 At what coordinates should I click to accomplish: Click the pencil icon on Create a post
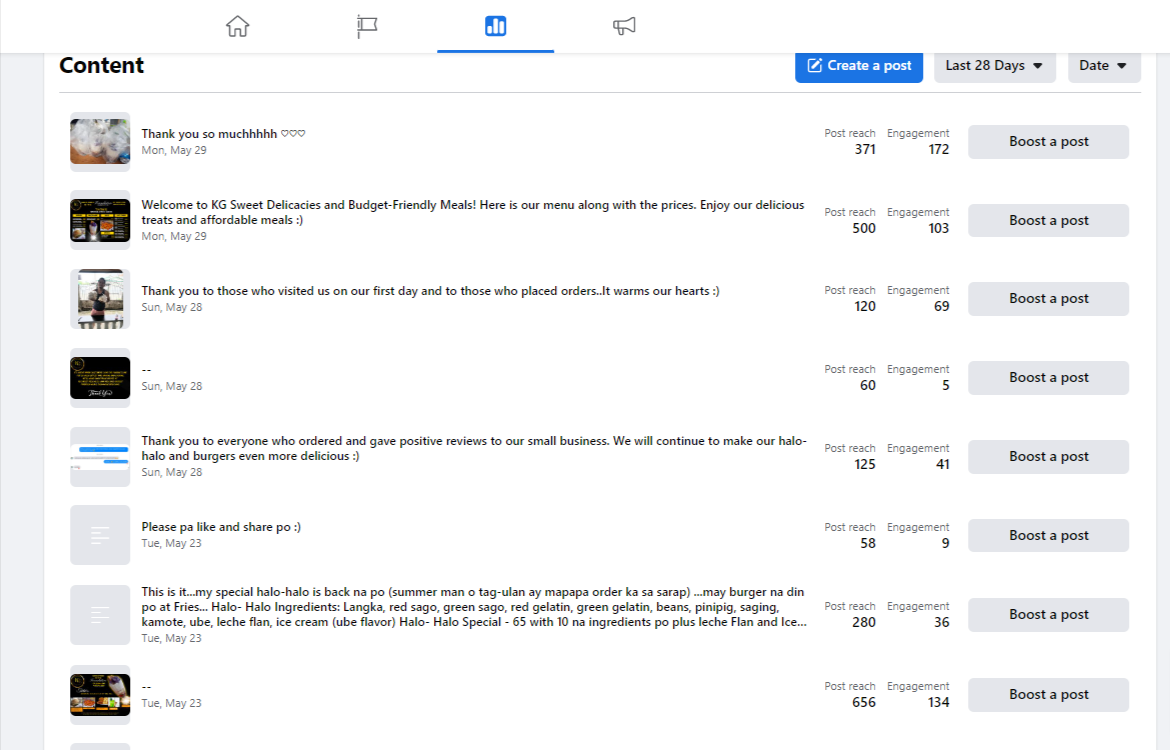814,66
